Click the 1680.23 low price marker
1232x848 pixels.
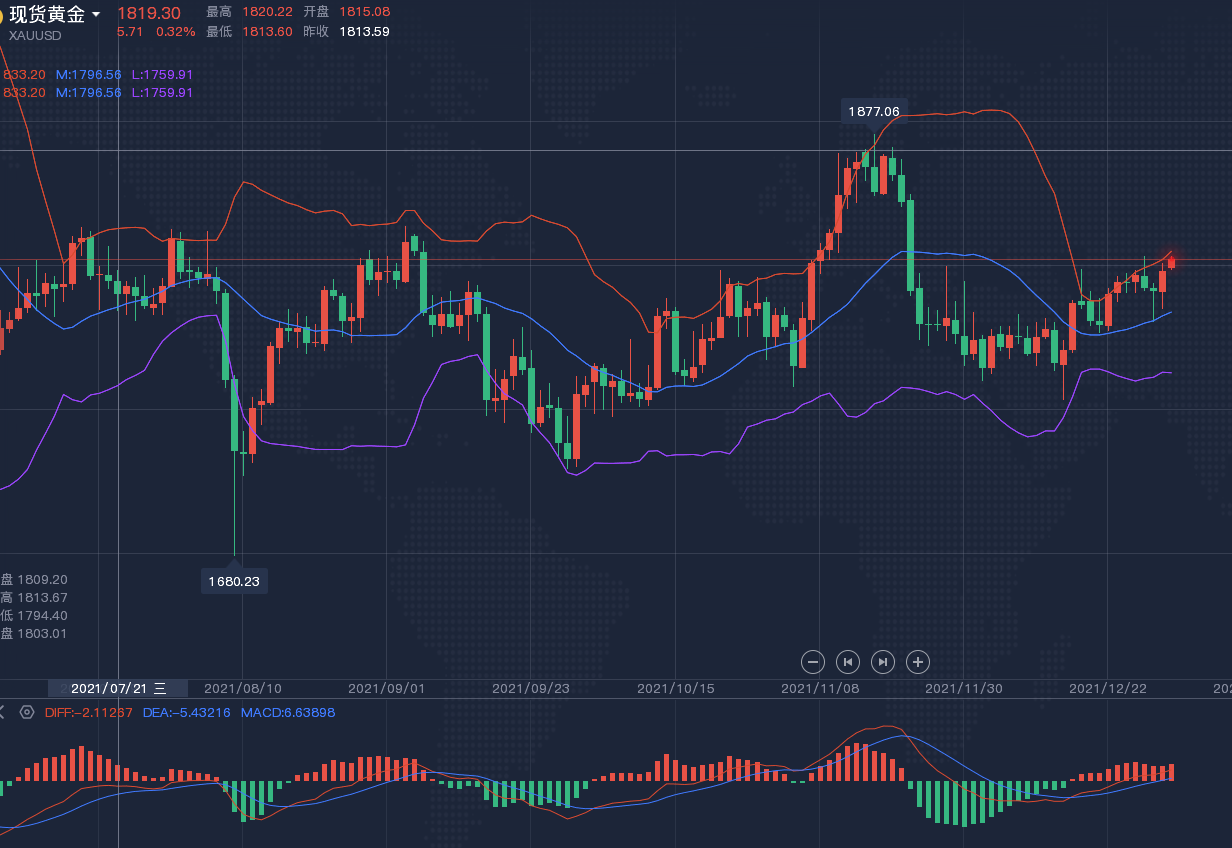click(234, 581)
